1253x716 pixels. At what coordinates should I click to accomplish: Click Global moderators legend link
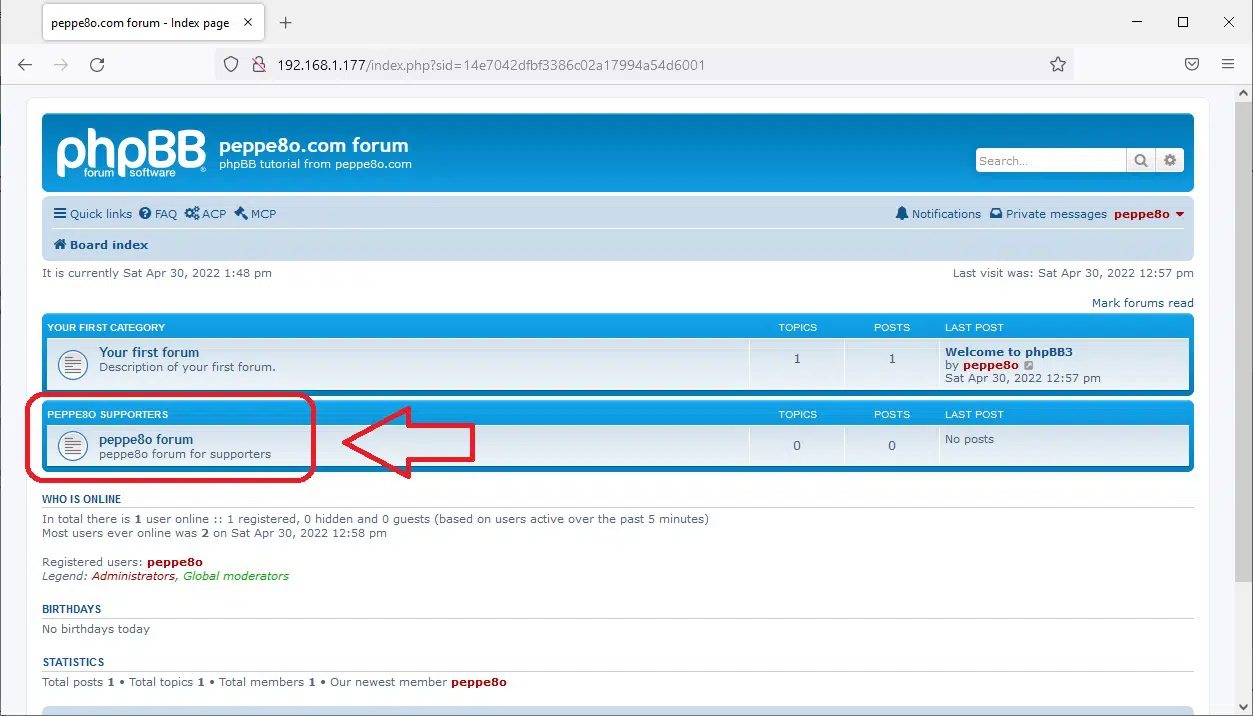(x=236, y=576)
